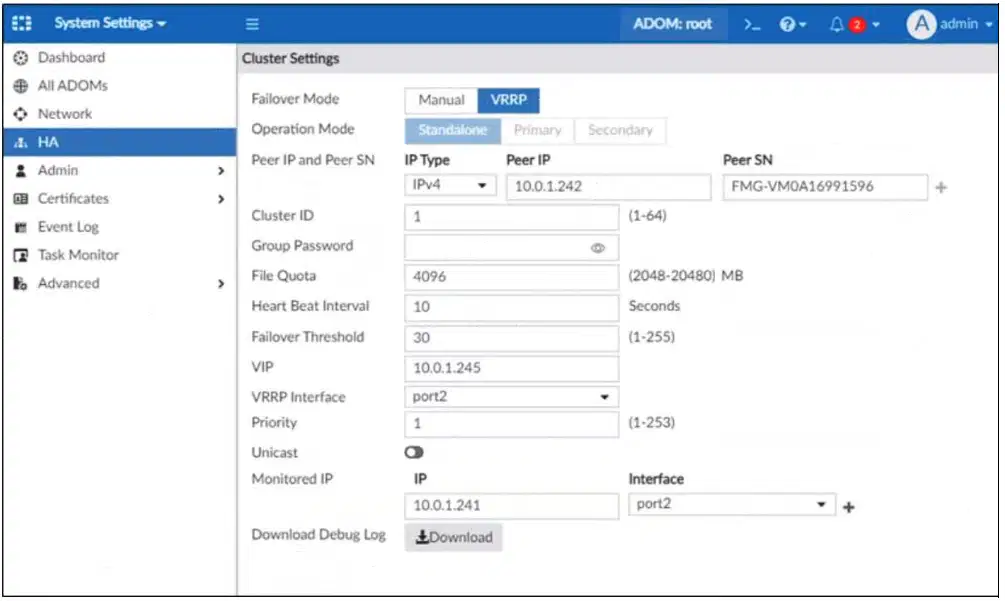
Task: Open the IP Type IPv4 dropdown
Action: (x=450, y=185)
